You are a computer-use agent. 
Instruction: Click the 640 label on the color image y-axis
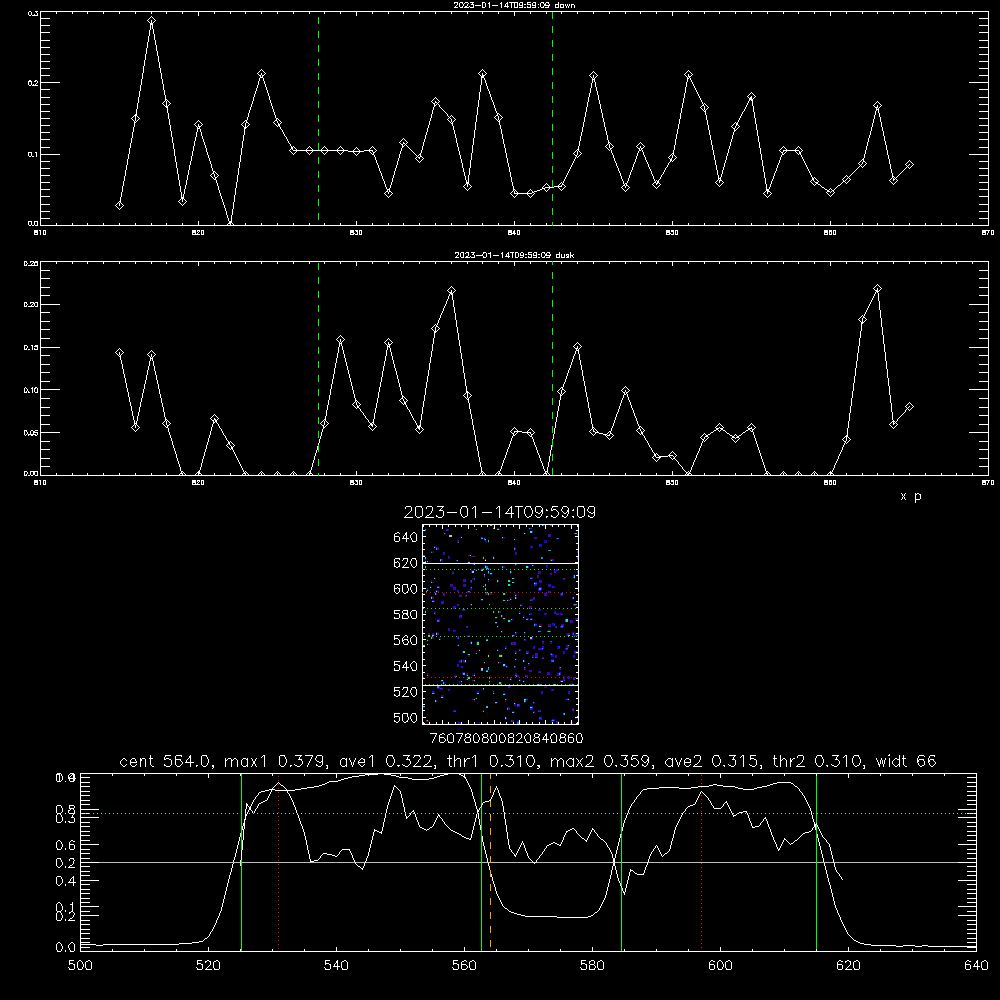click(x=406, y=538)
